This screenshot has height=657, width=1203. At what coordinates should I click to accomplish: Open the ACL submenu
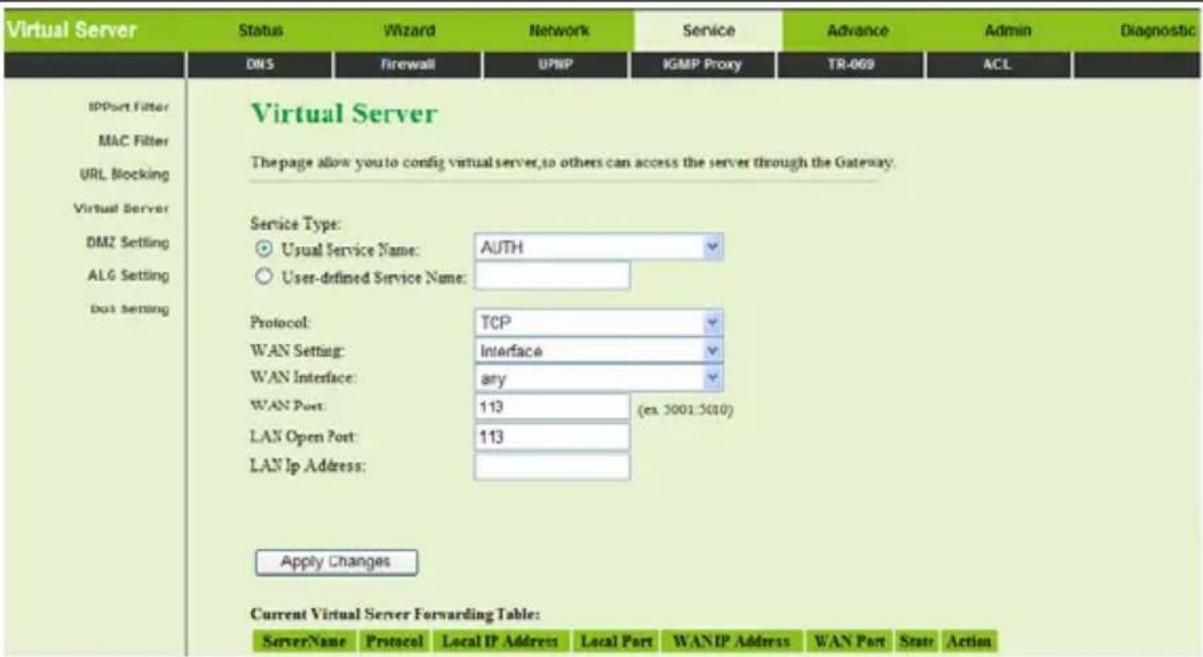point(1000,63)
